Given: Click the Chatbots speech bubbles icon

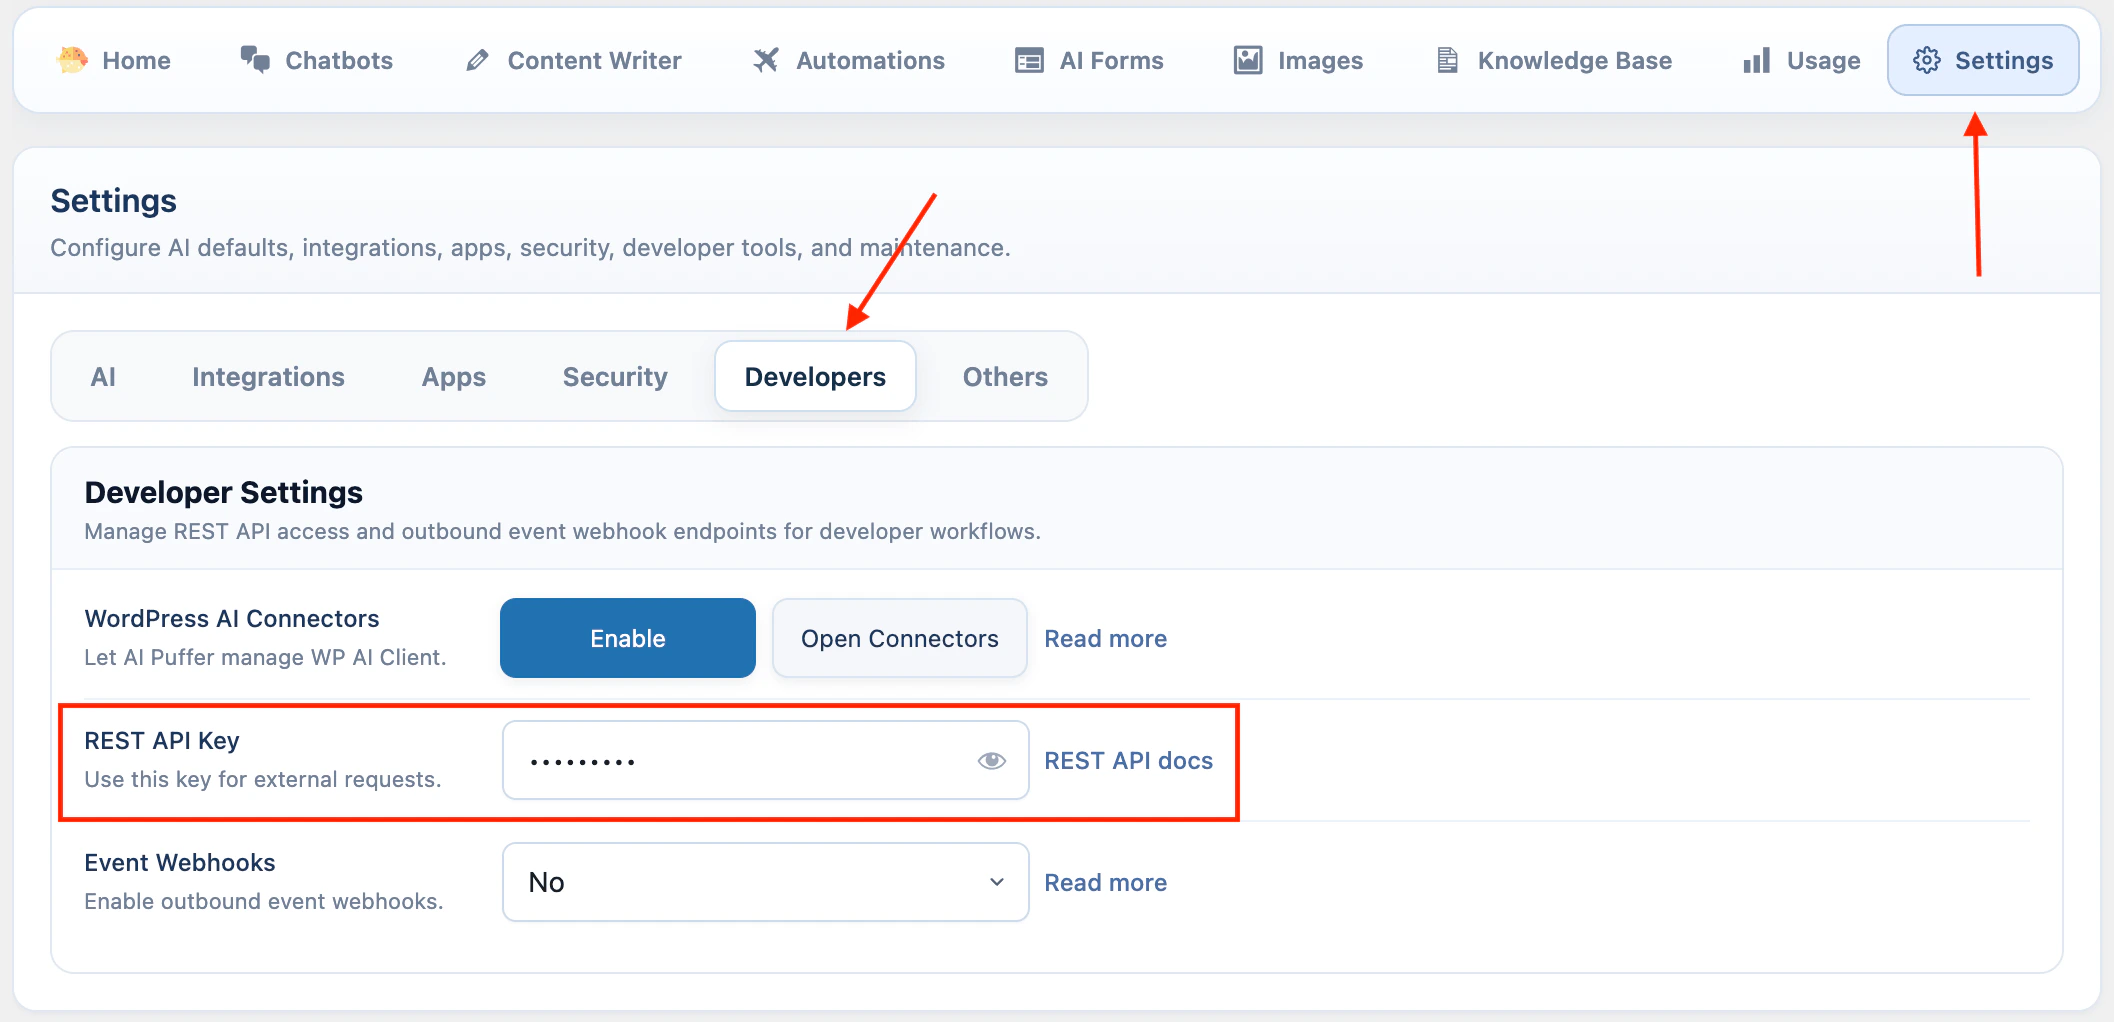Looking at the screenshot, I should tap(255, 60).
